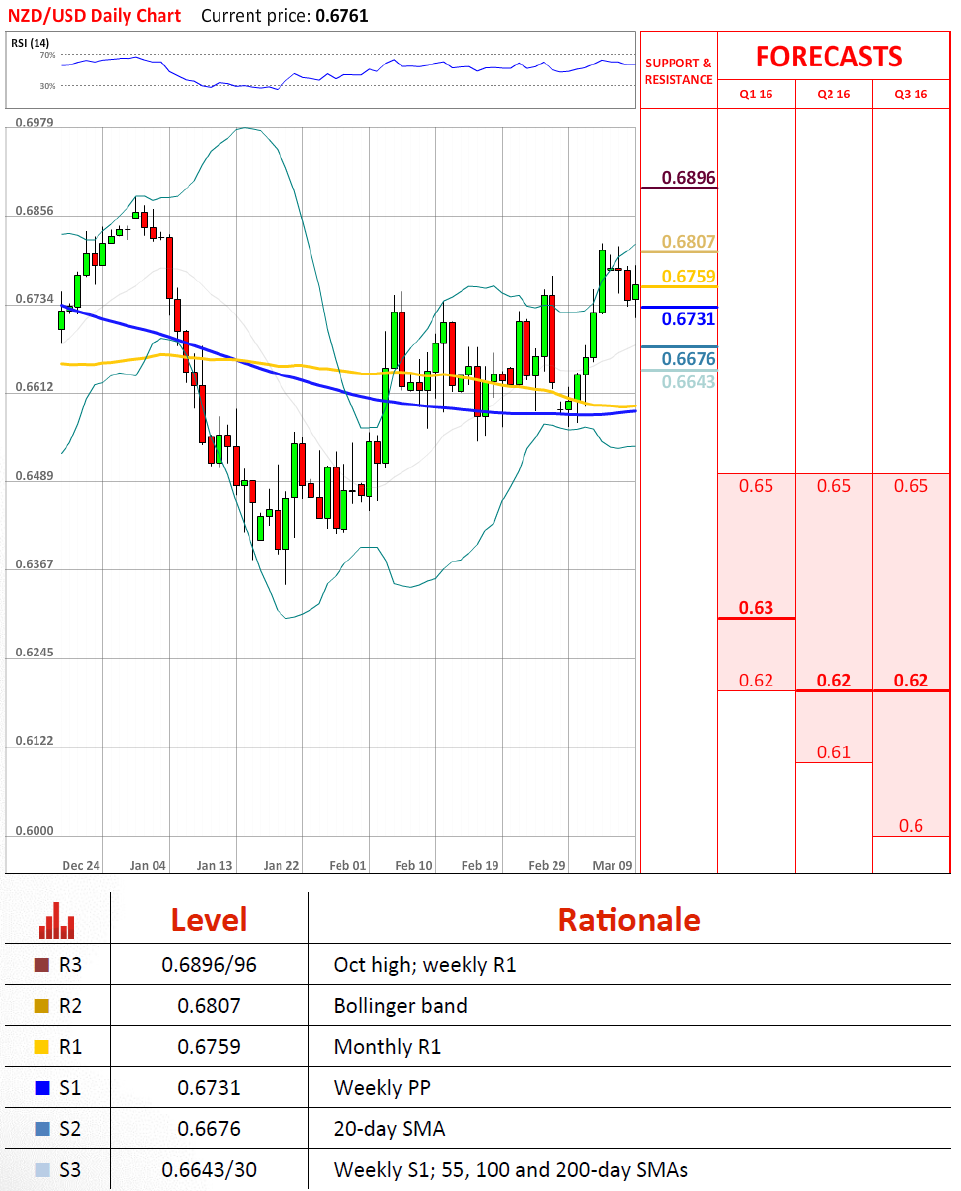Click the S1 blue color swatch
This screenshot has width=961, height=1191.
(43, 1088)
